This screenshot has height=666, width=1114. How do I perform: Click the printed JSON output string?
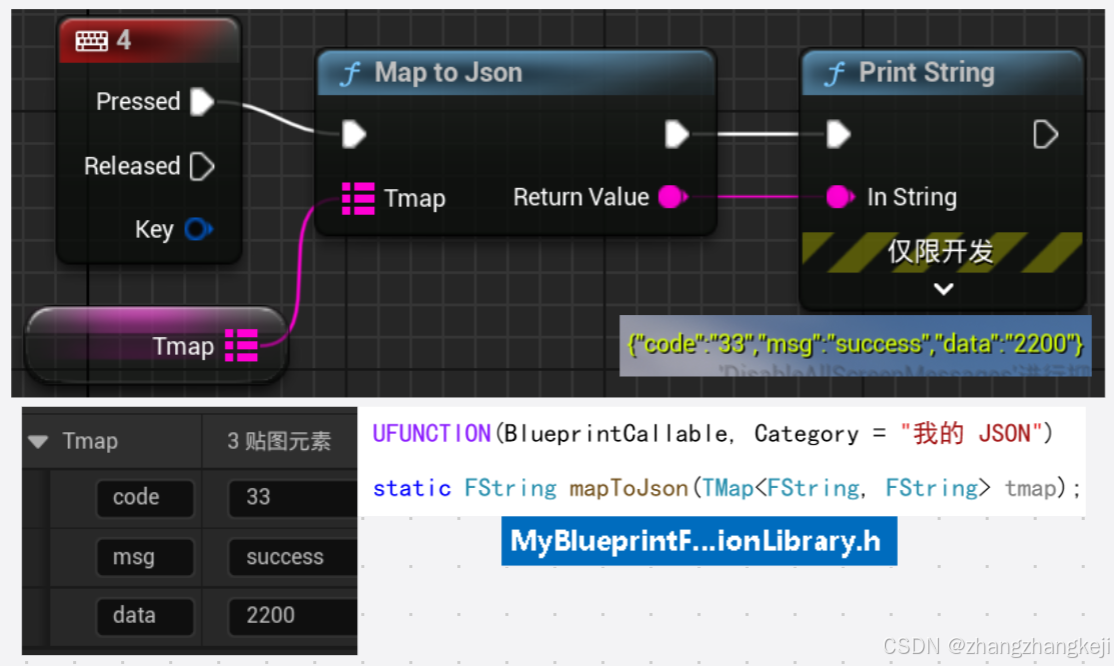pyautogui.click(x=855, y=345)
